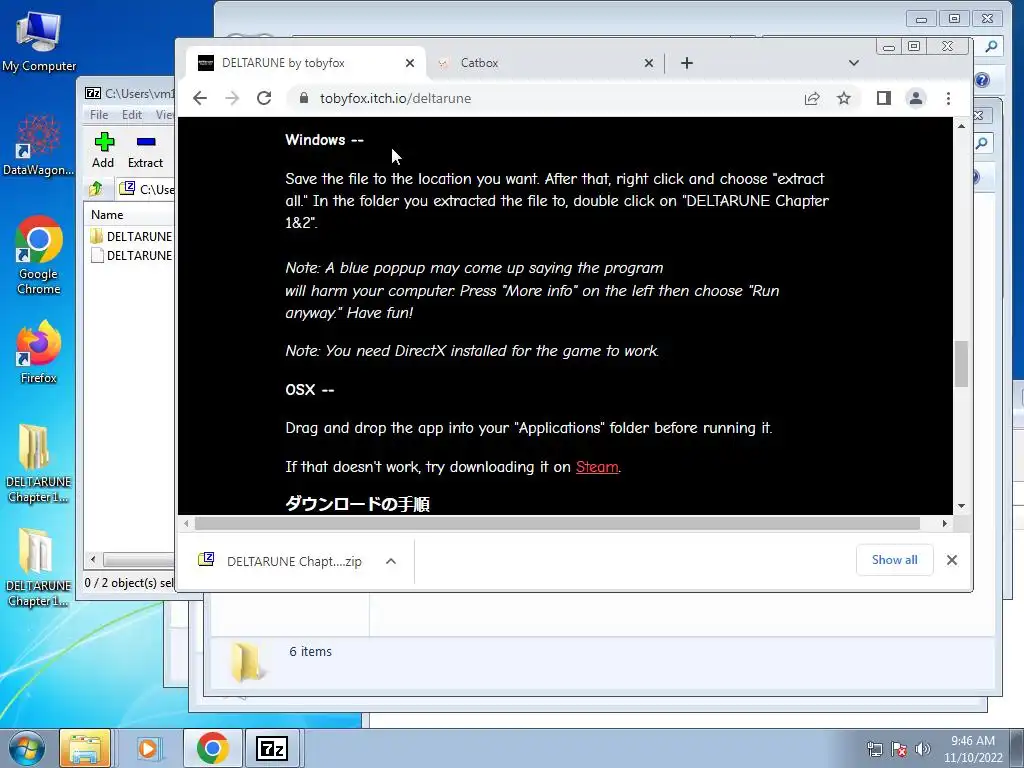Image resolution: width=1024 pixels, height=768 pixels.
Task: Click the network tray icon
Action: pos(874,748)
